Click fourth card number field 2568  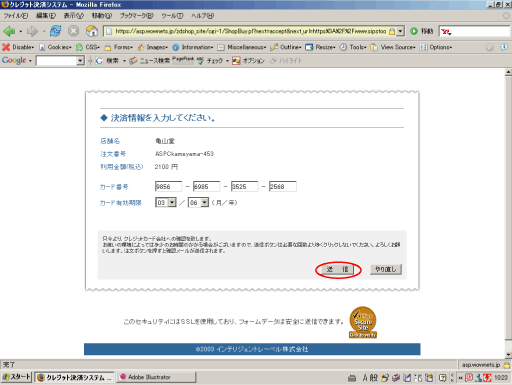point(283,186)
